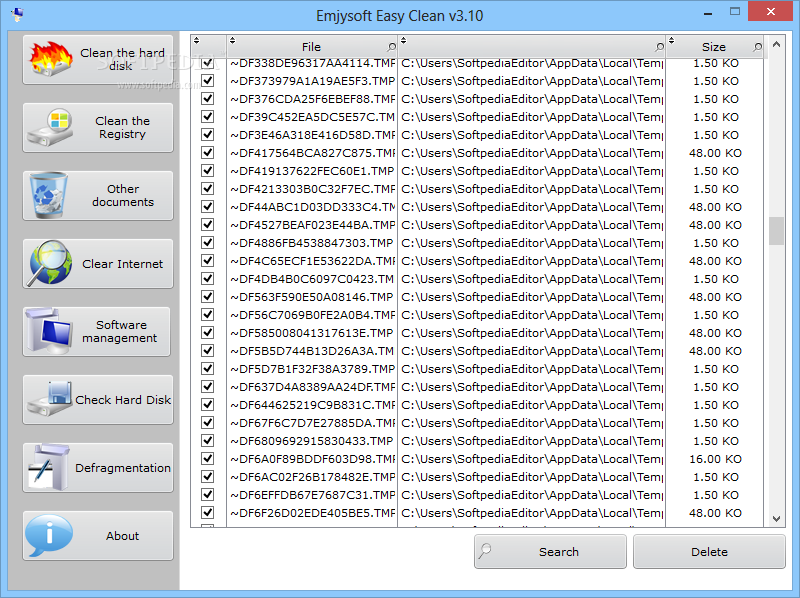This screenshot has width=800, height=598.
Task: Open Other documents section
Action: tap(98, 195)
